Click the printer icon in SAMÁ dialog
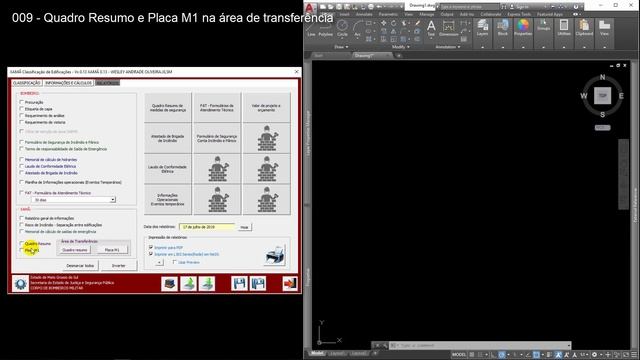640x360 pixels. [275, 256]
